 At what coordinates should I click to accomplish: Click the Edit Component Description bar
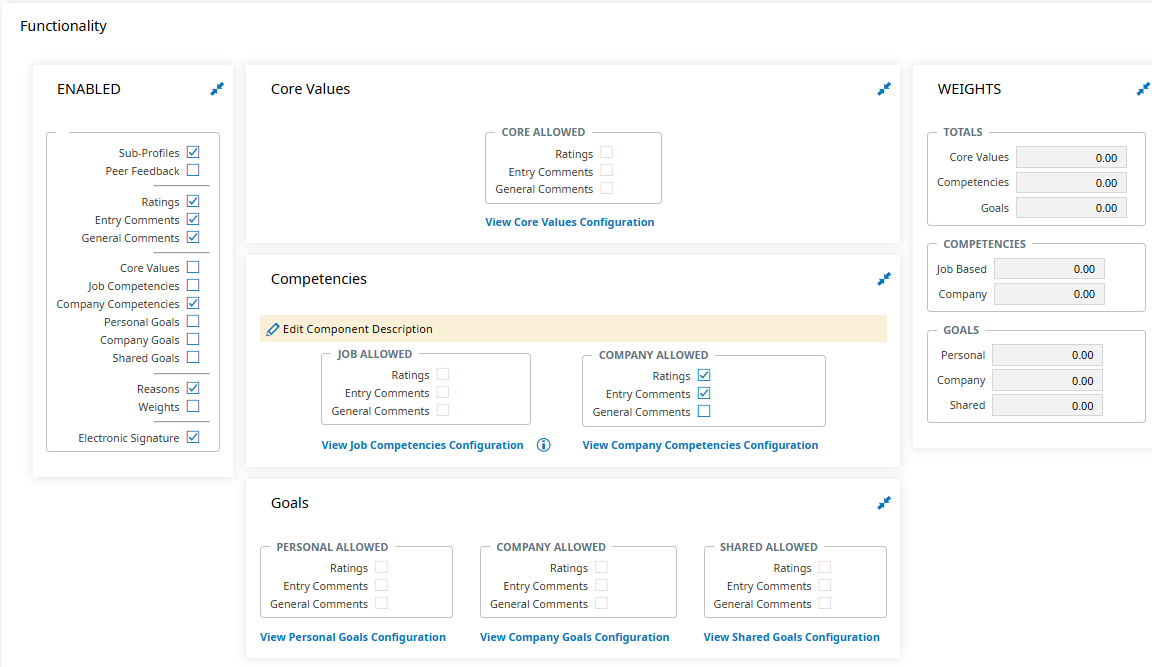tap(573, 329)
